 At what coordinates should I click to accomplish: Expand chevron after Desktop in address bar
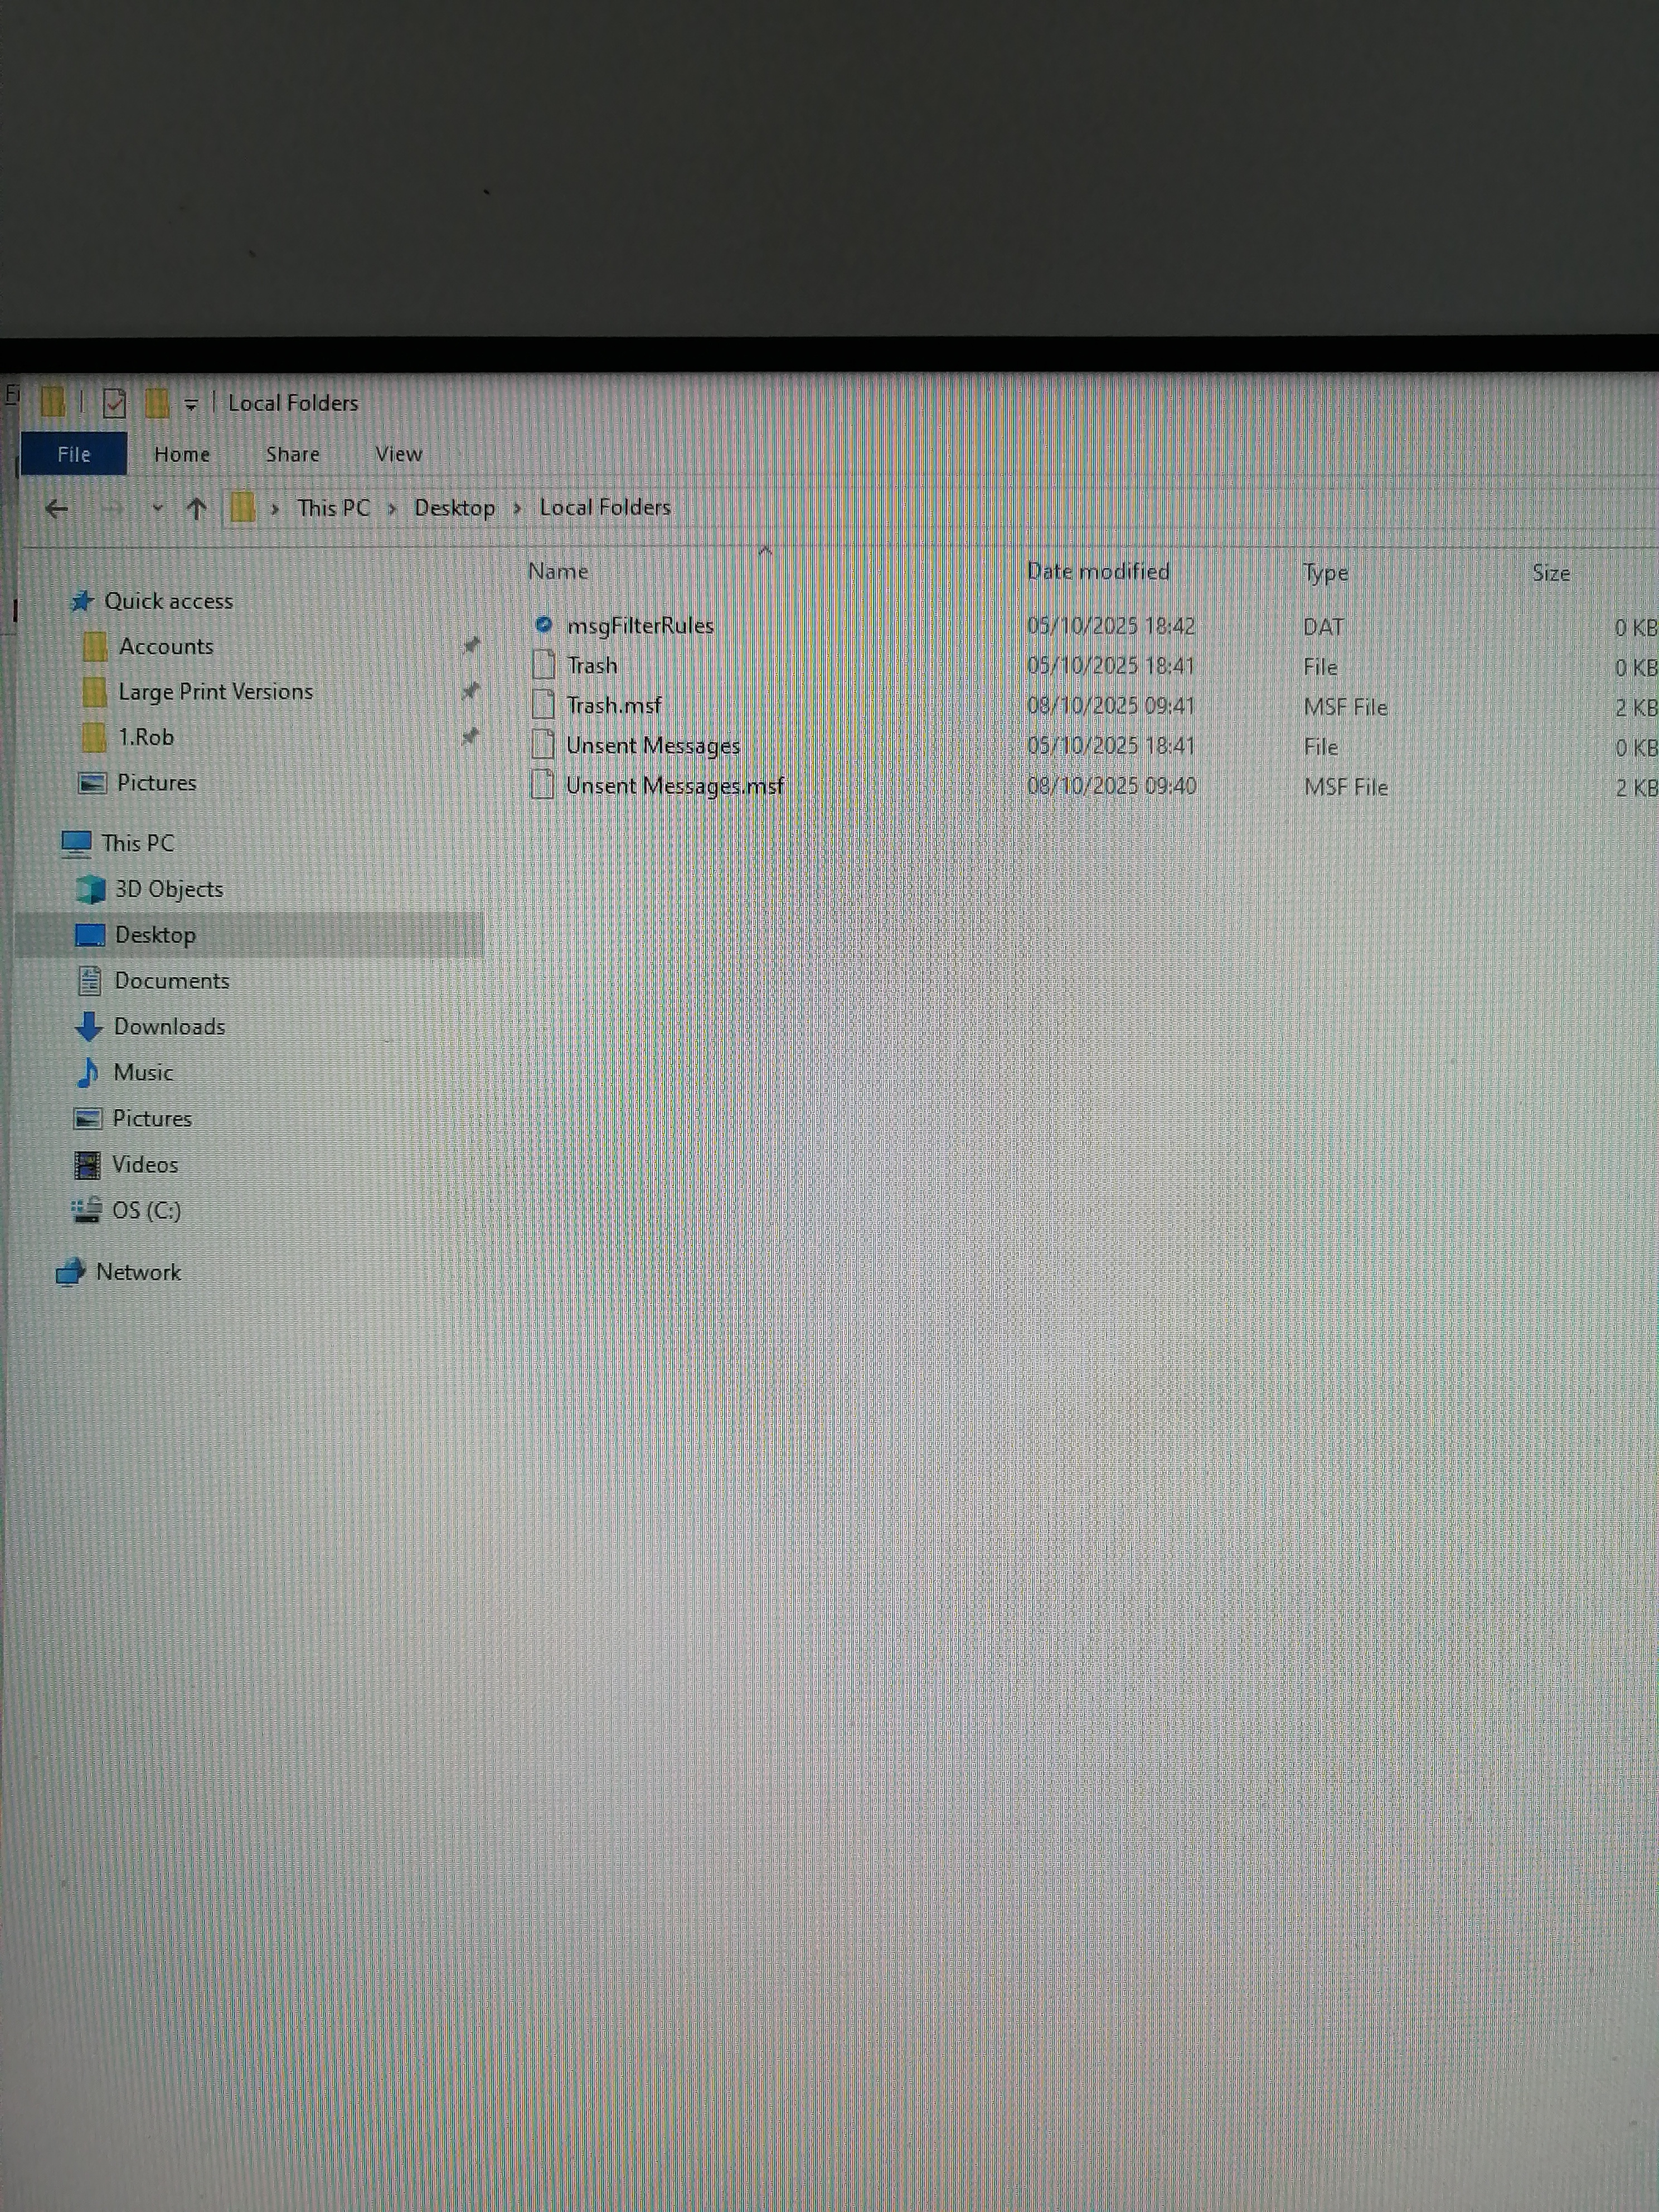(517, 508)
